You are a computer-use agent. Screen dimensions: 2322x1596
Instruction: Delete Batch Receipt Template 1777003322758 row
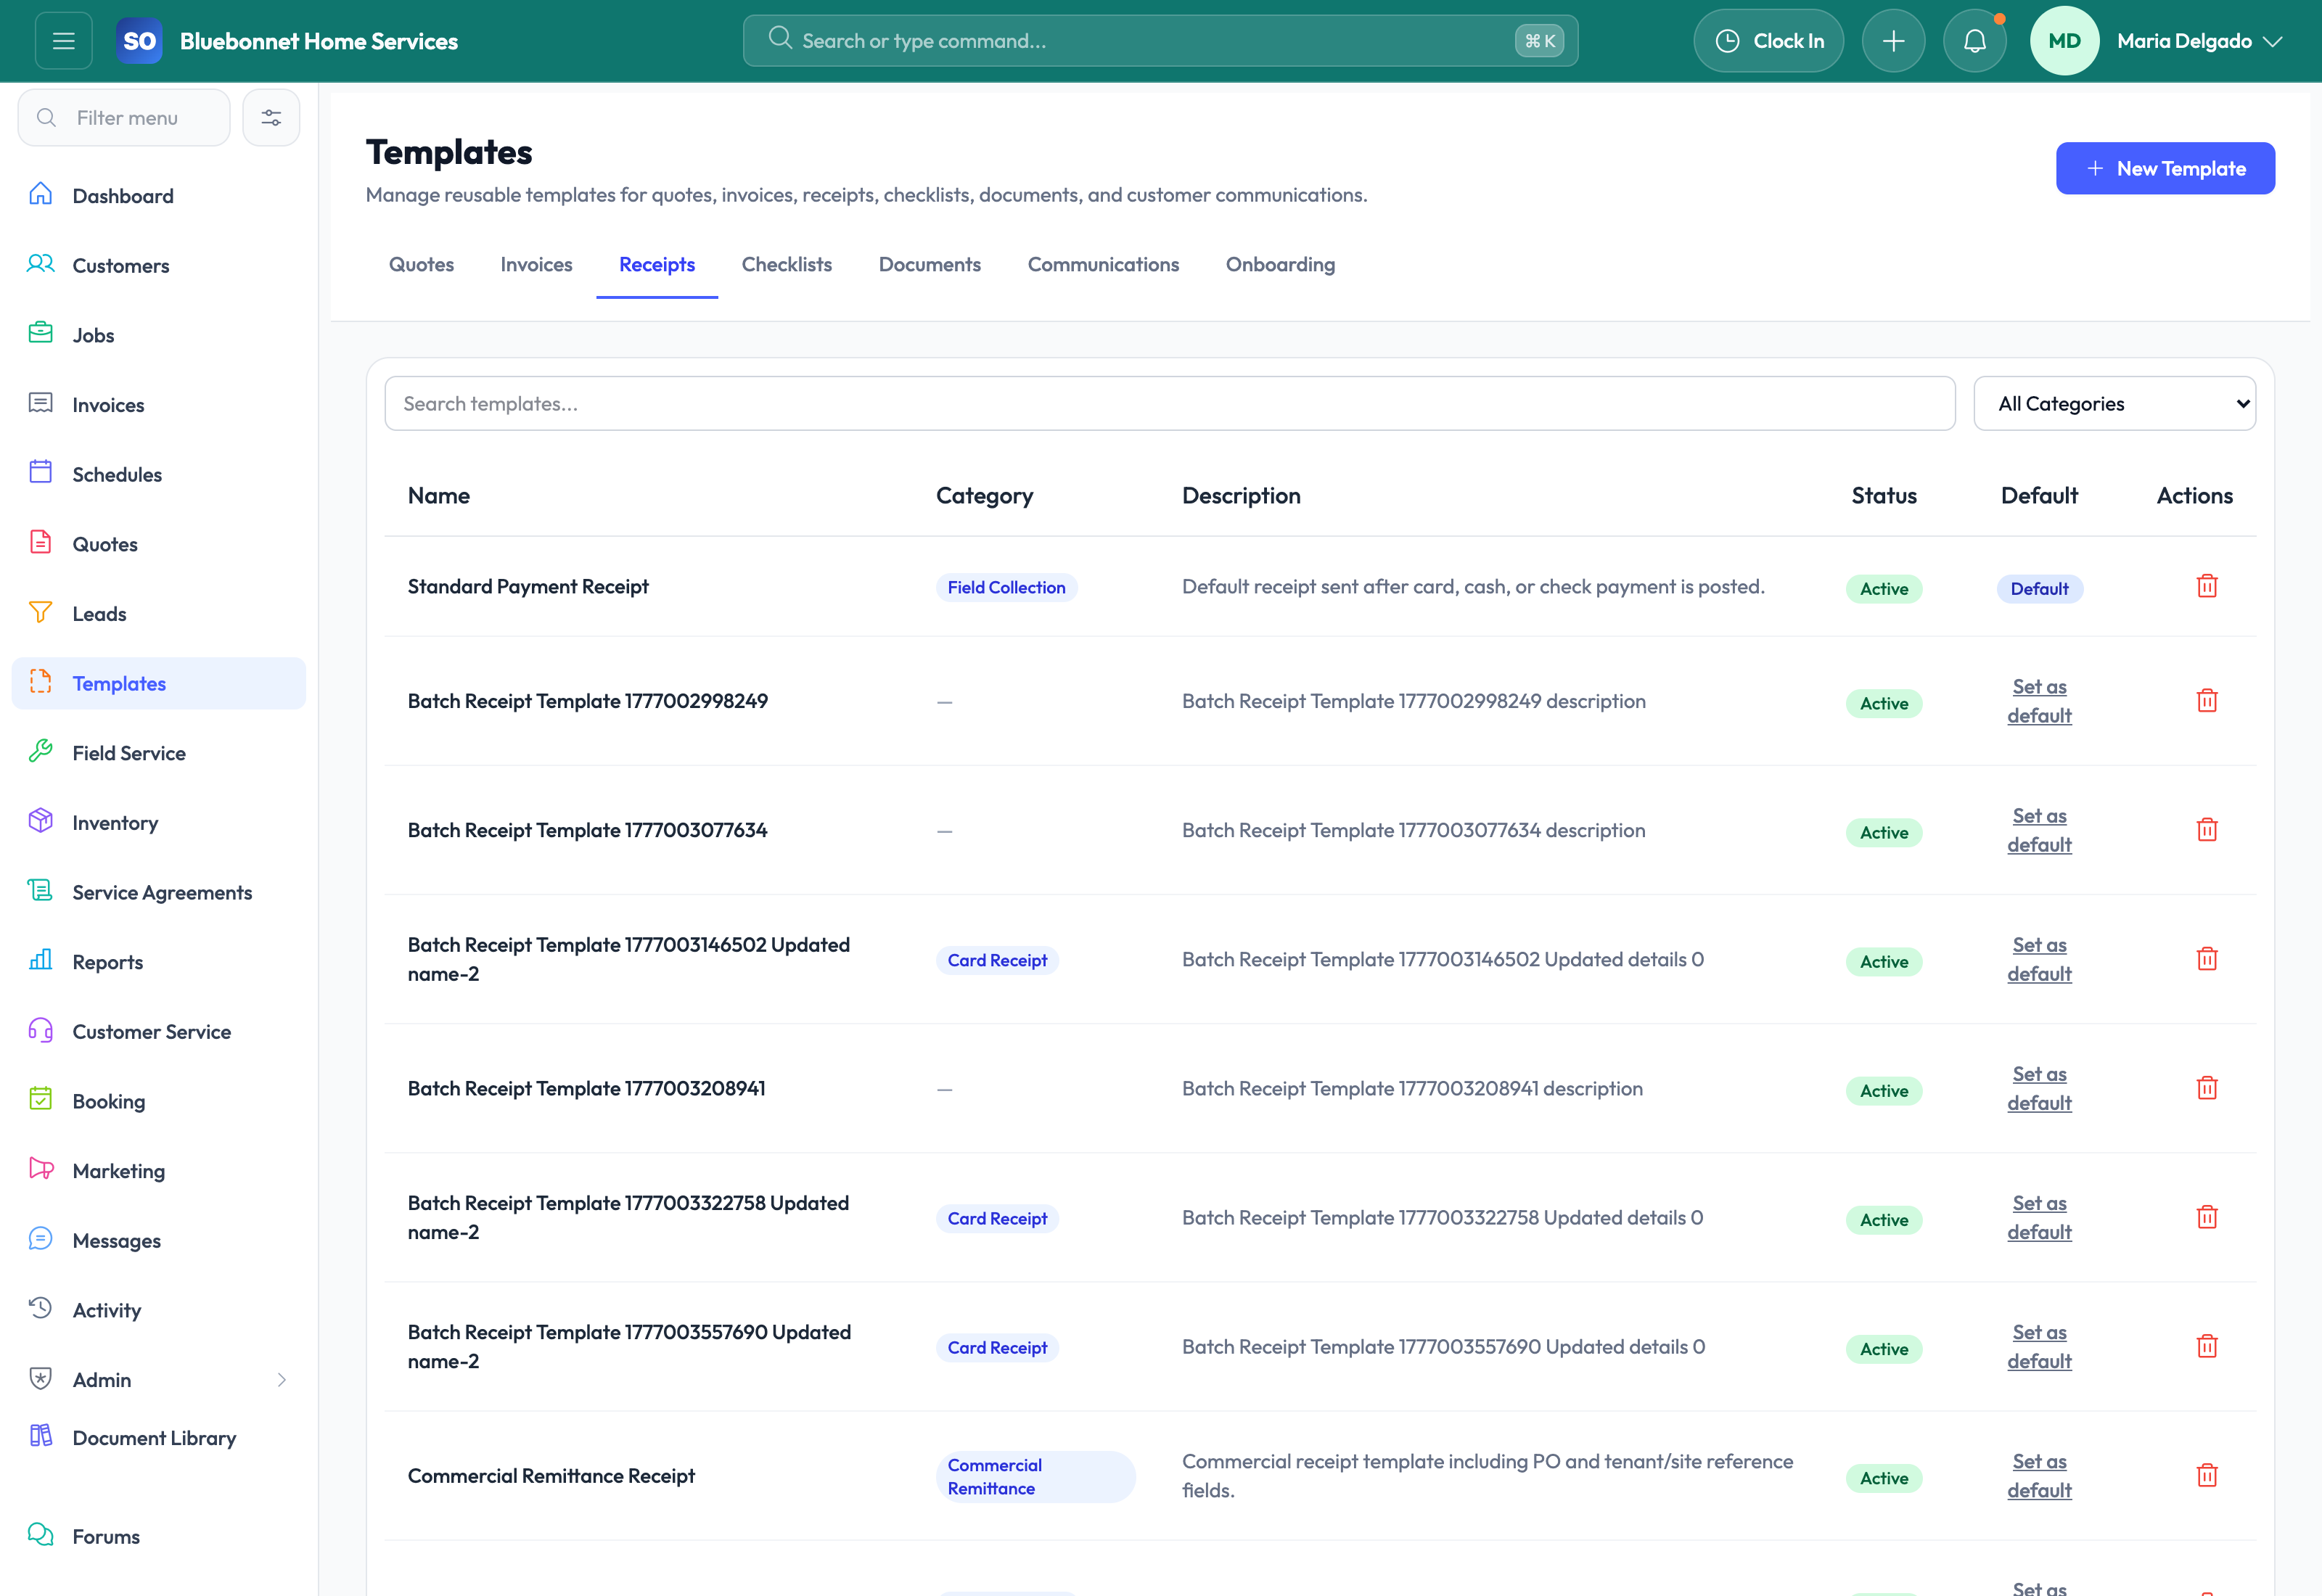coord(2206,1217)
